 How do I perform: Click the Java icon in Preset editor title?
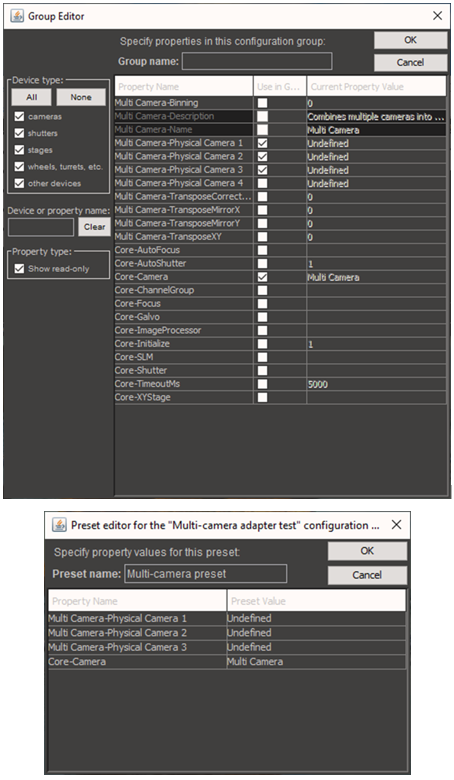point(60,525)
